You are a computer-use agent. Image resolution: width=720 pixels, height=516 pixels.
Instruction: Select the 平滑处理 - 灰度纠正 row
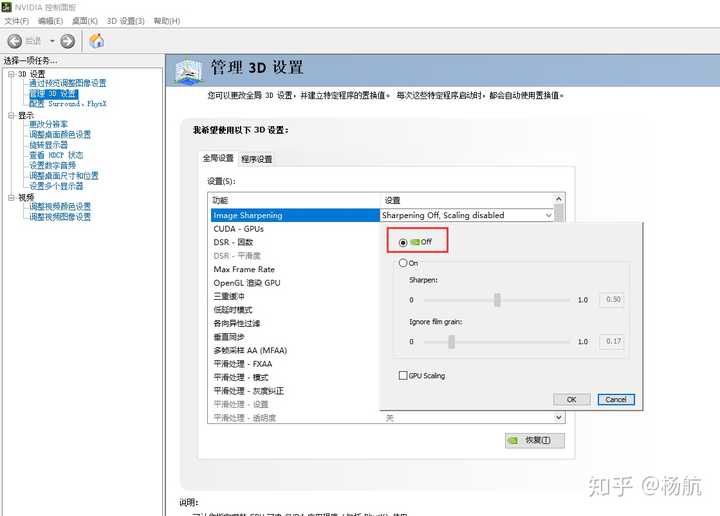[x=295, y=391]
